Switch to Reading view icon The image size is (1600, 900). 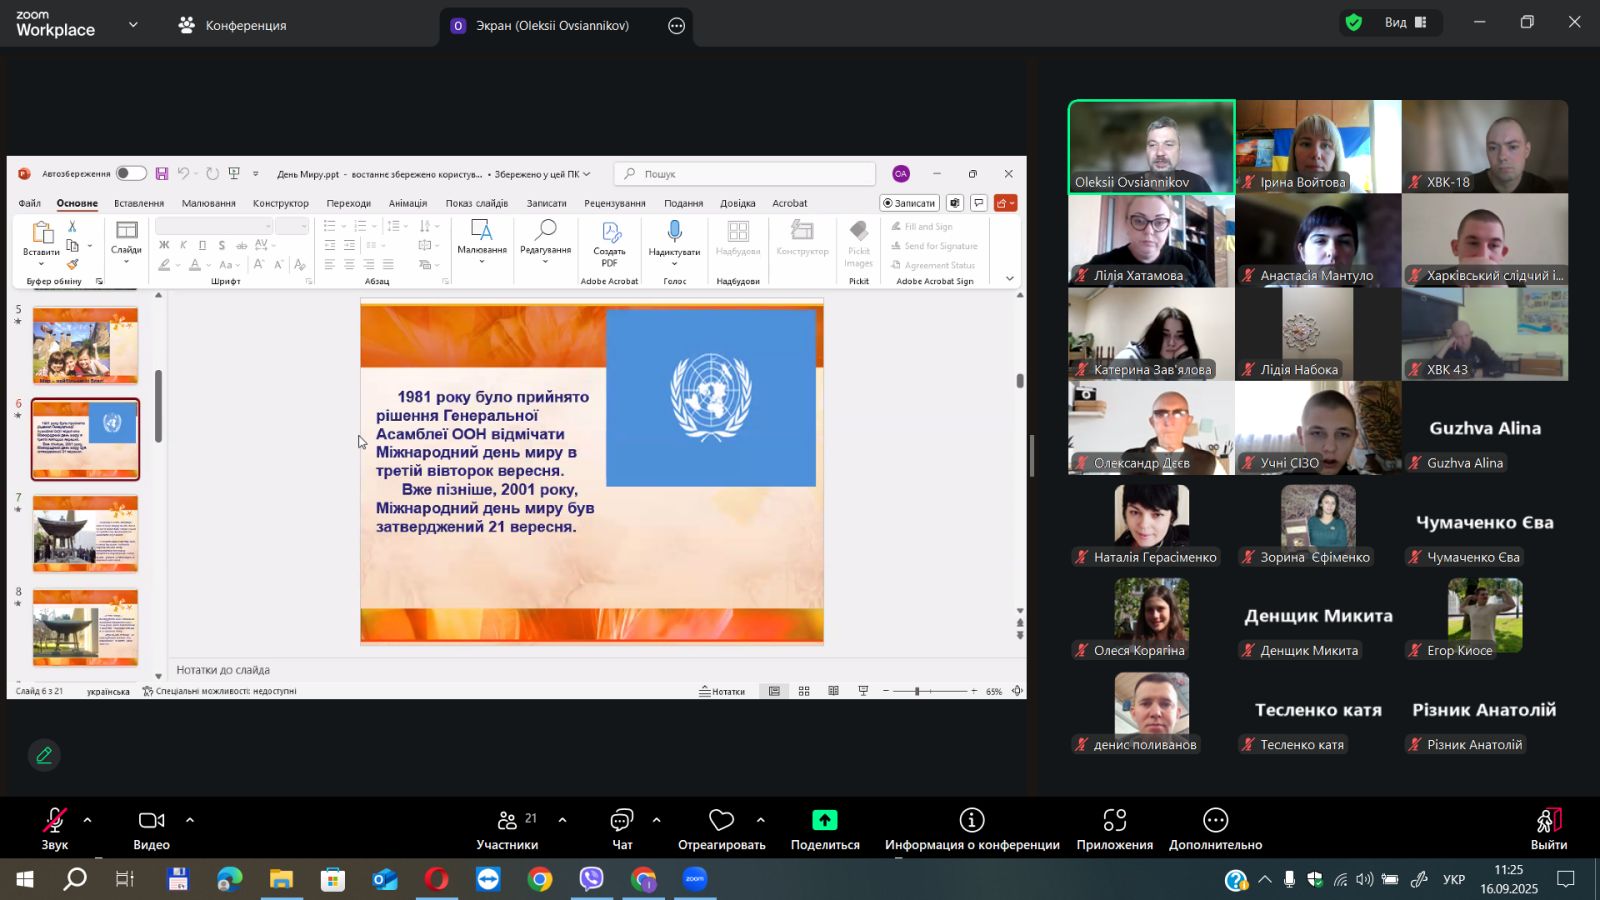click(x=833, y=691)
